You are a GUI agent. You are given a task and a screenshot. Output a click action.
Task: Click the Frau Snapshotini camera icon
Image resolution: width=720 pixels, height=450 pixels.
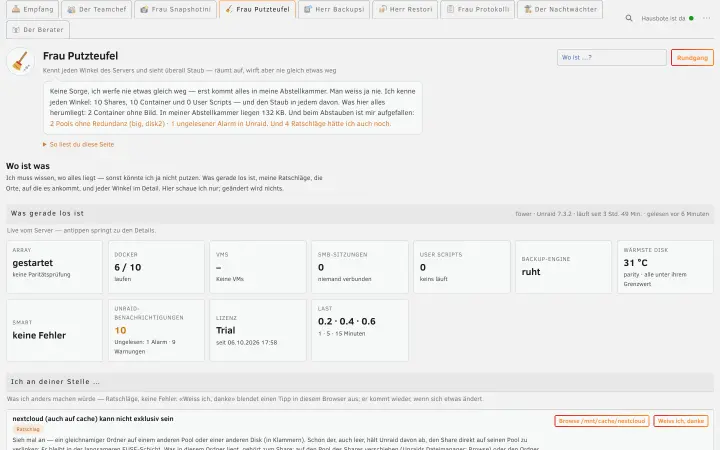click(x=144, y=9)
